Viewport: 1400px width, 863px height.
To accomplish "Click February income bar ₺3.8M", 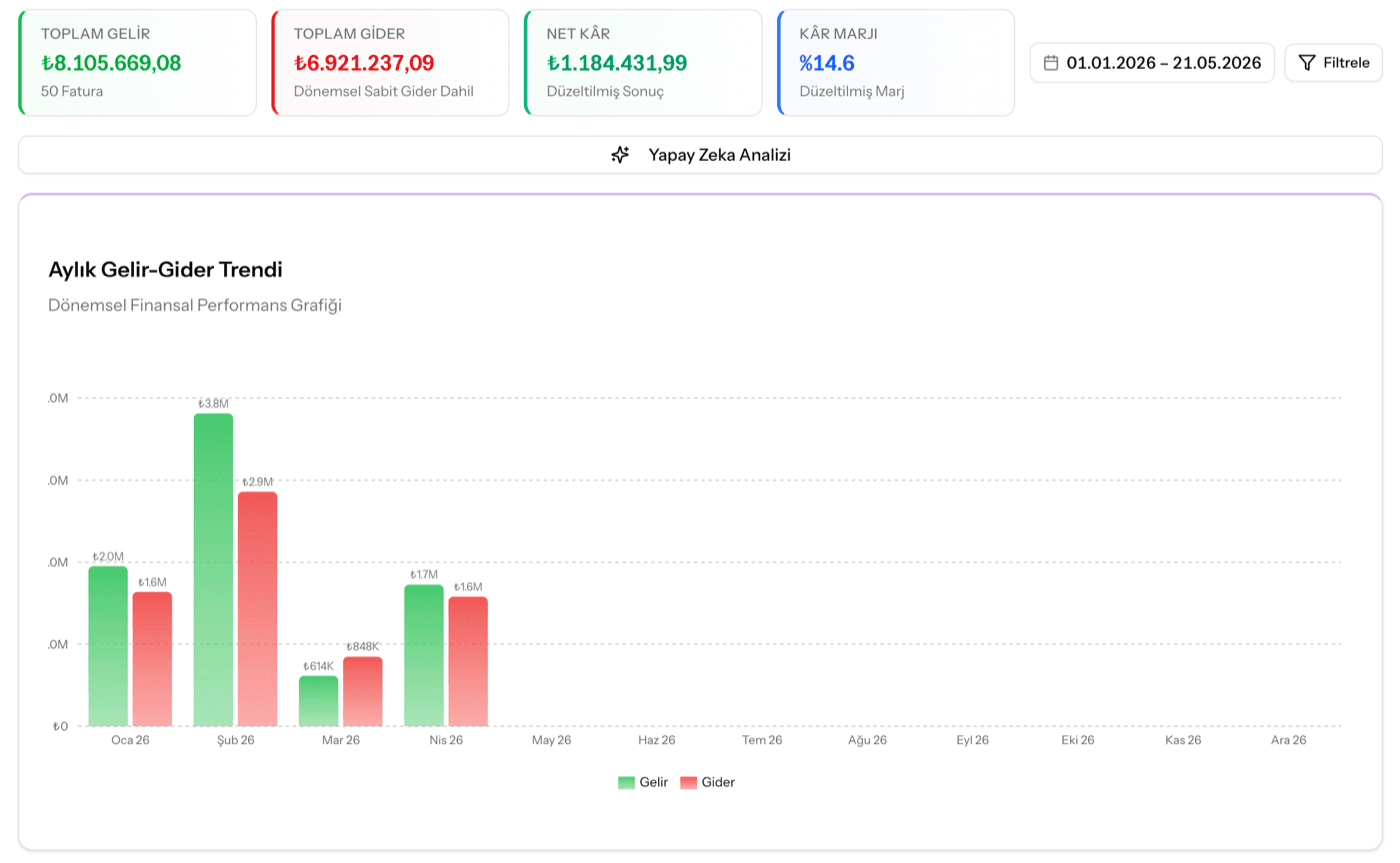I will point(213,570).
